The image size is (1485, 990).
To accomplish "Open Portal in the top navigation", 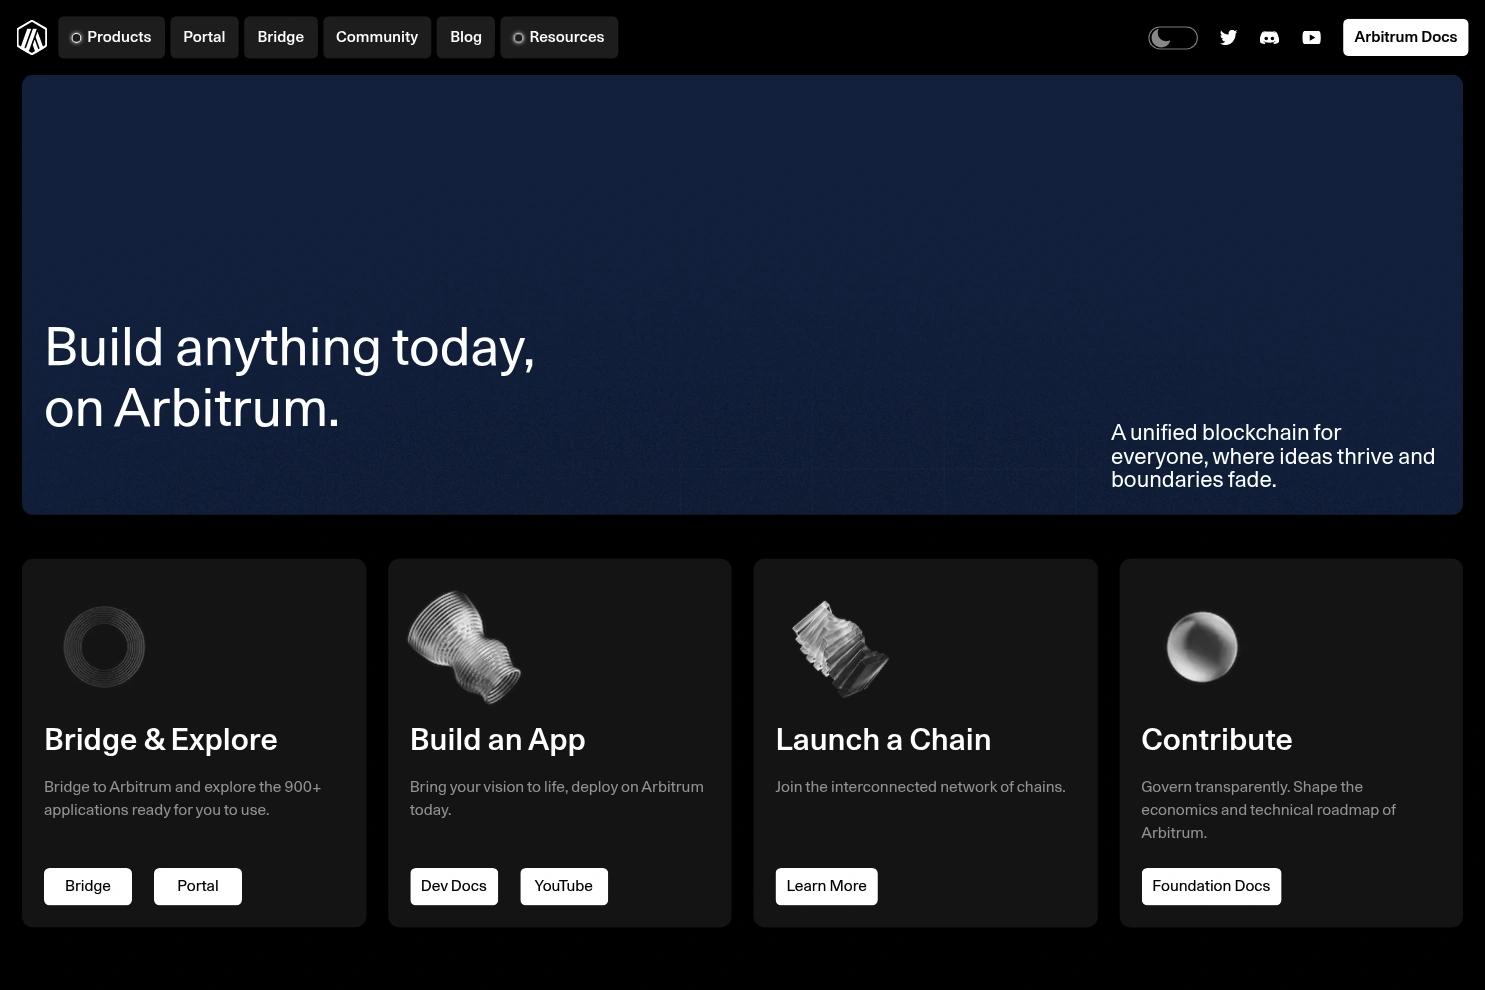I will [204, 37].
